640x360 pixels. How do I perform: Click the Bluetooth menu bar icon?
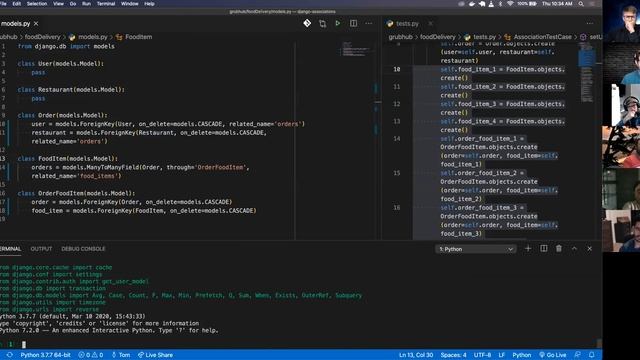500,4
